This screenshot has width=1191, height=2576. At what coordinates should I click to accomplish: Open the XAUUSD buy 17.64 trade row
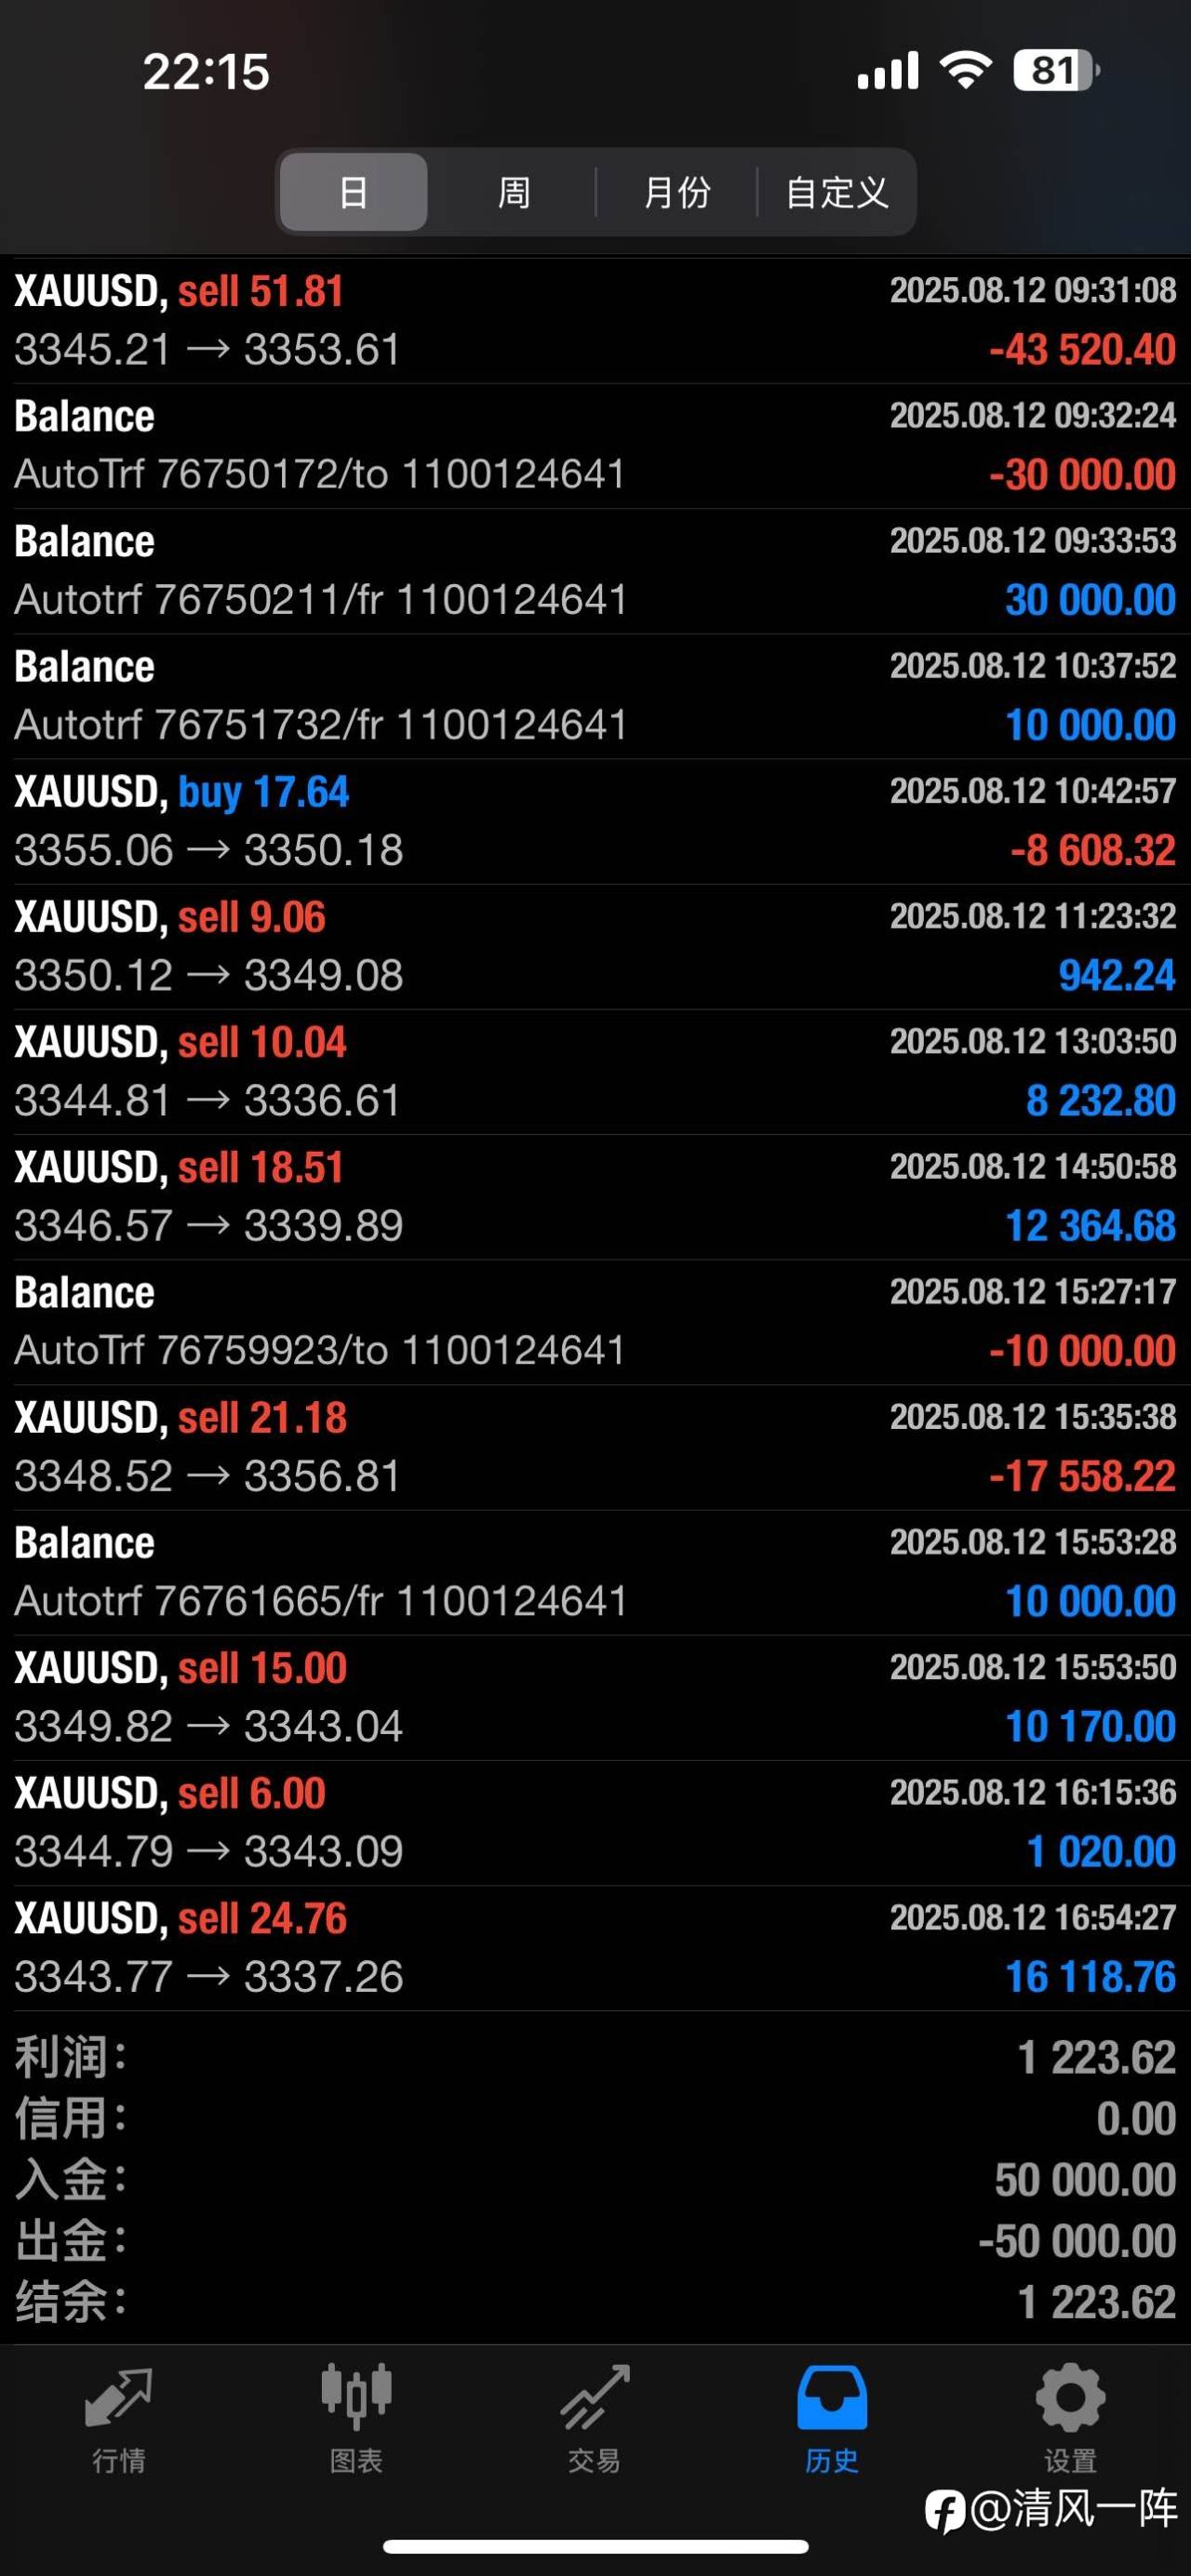pos(595,822)
